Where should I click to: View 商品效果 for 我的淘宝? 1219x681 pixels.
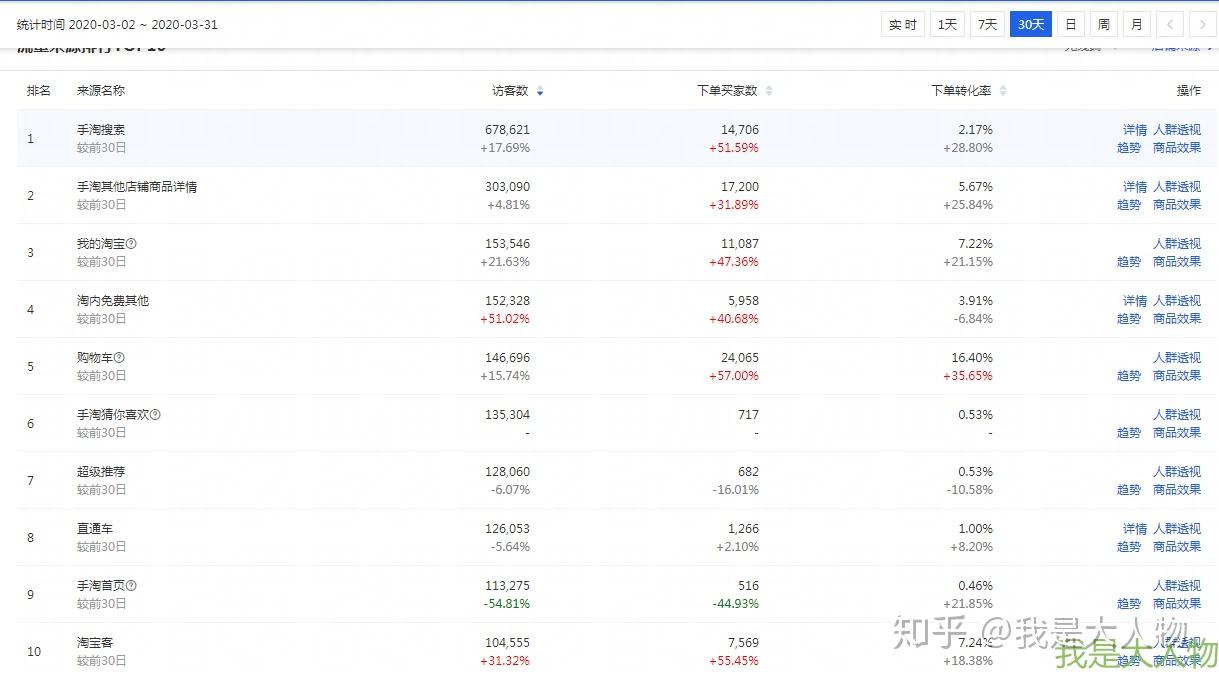pos(1177,262)
